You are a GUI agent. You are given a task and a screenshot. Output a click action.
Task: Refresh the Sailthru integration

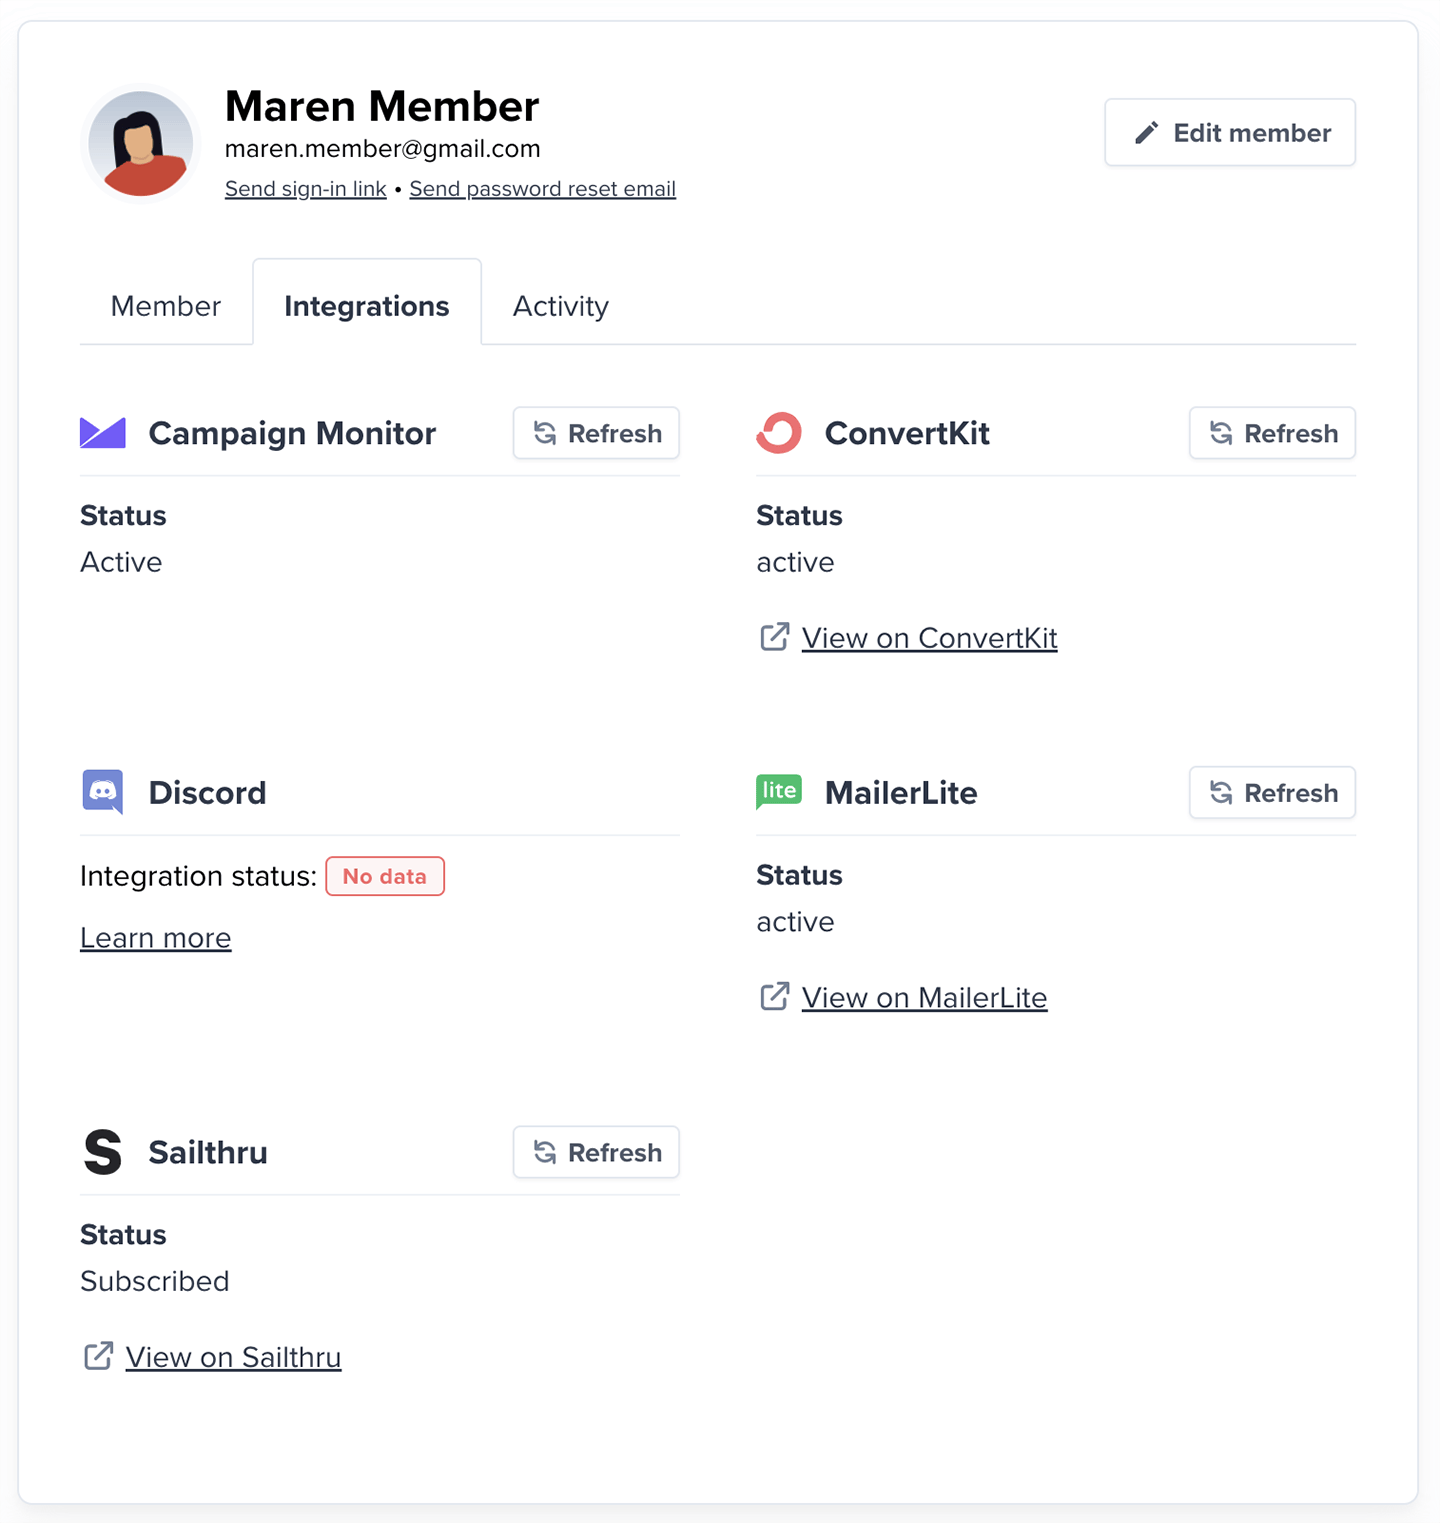point(595,1152)
